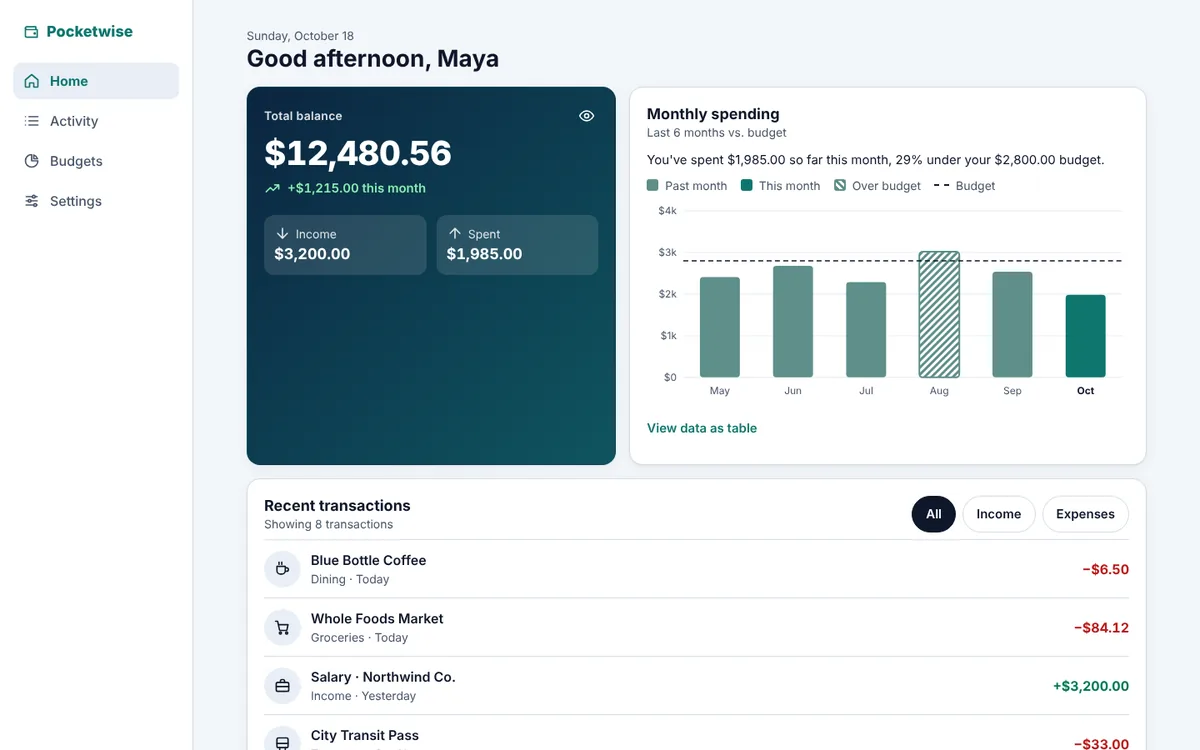Open View data as table link
Image resolution: width=1200 pixels, height=750 pixels.
(x=702, y=428)
